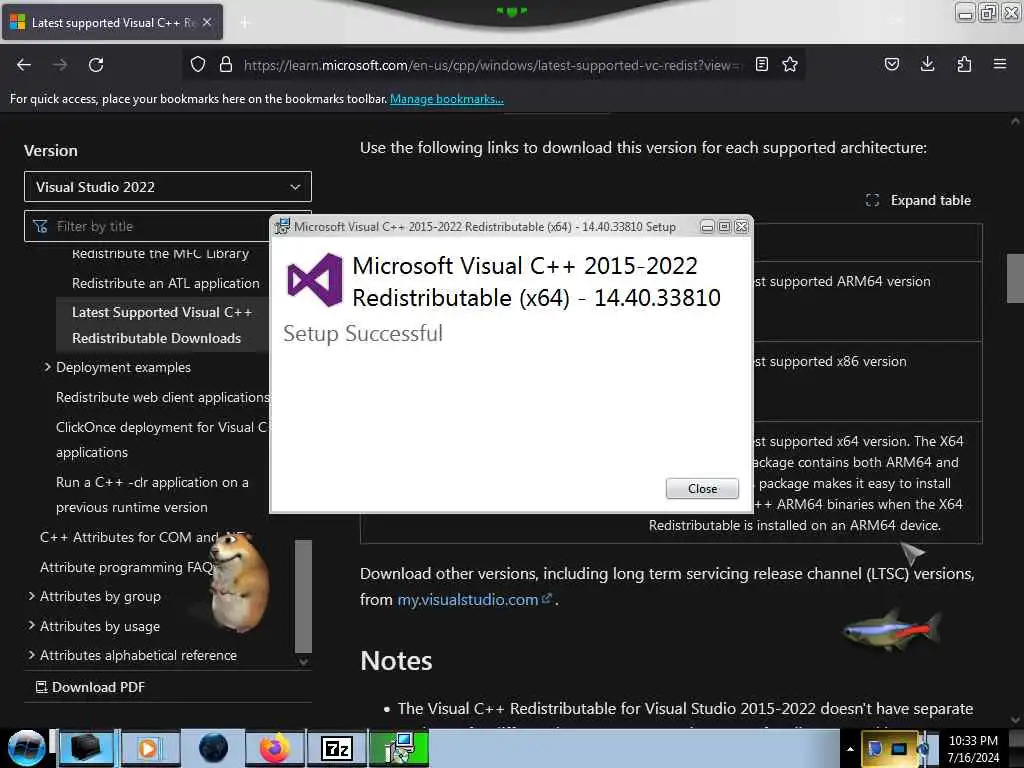
Task: Open the Firefox downloads panel
Action: tap(927, 65)
